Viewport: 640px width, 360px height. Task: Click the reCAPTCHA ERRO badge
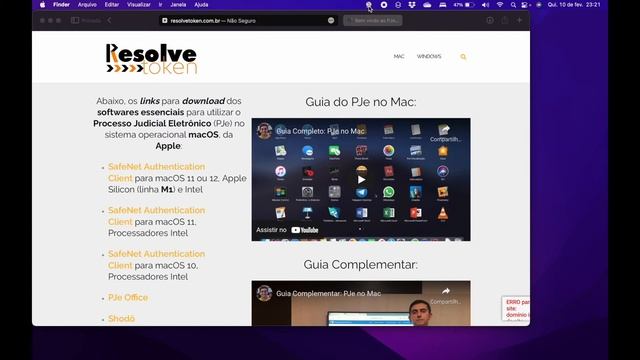click(516, 308)
